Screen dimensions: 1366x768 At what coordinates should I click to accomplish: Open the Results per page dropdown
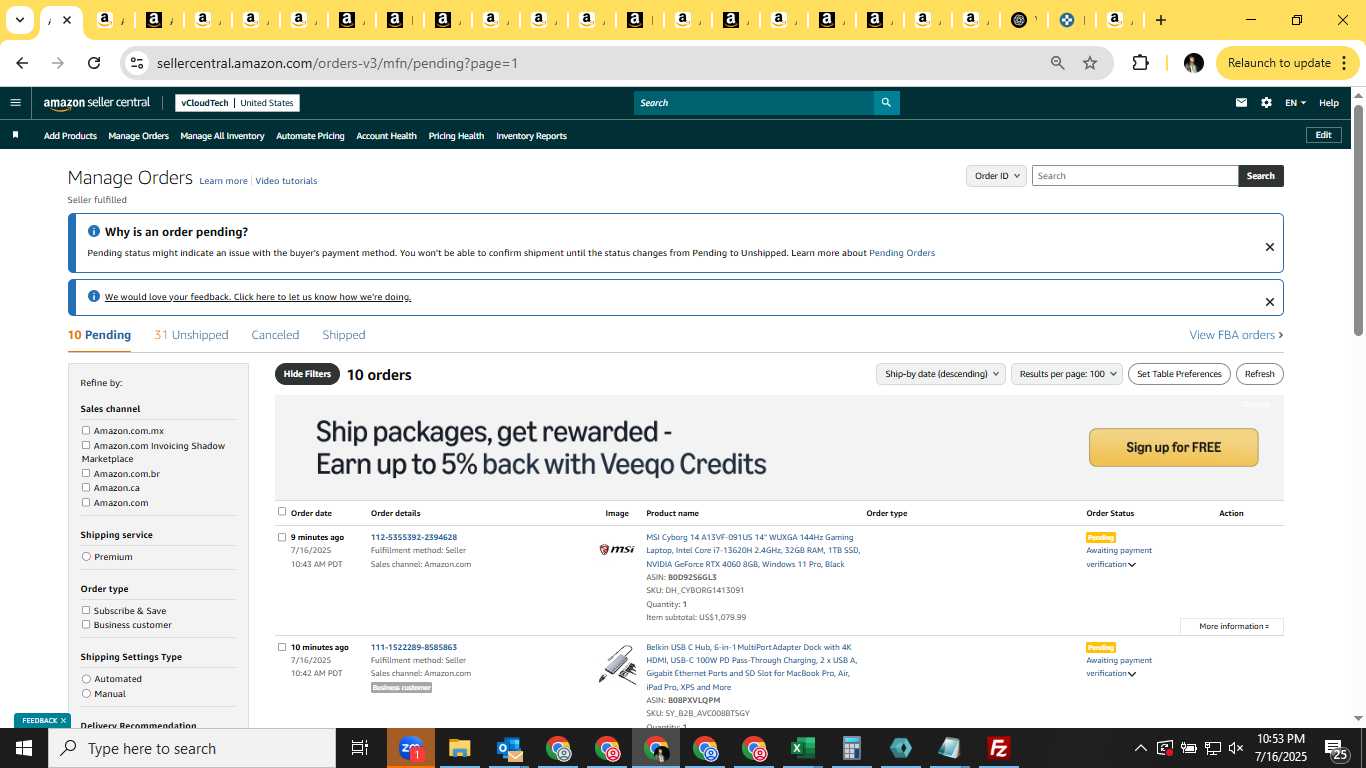pos(1066,374)
